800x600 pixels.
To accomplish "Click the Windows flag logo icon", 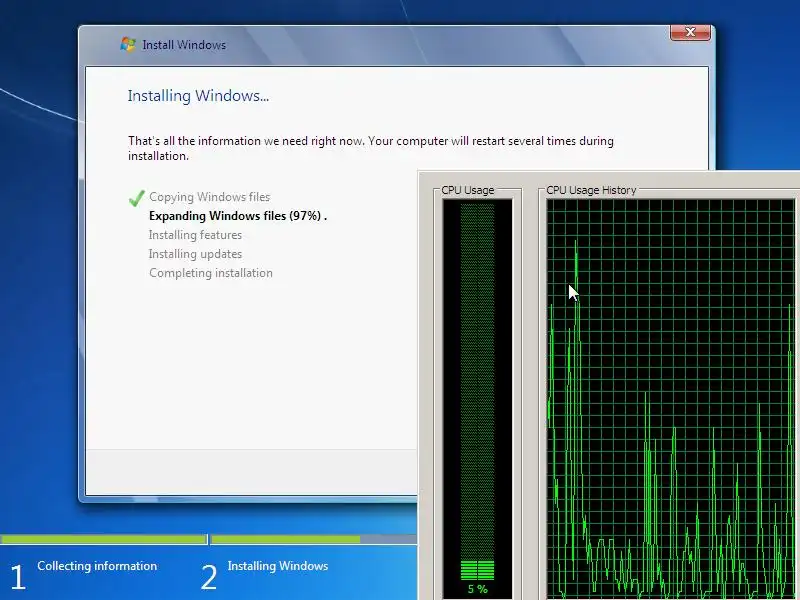I will point(128,44).
